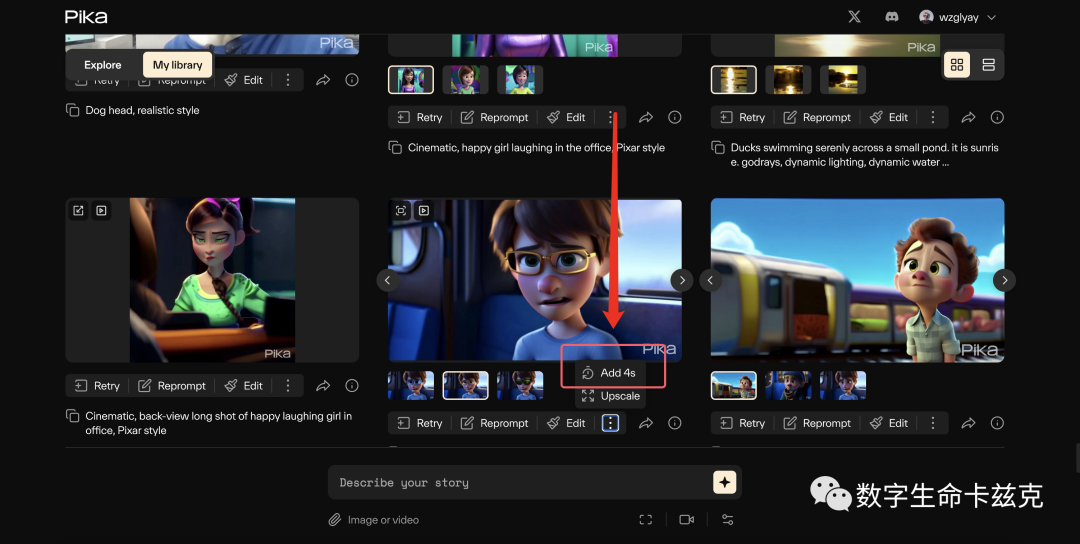Select the sunglasses boy variation thumbnail

520,386
